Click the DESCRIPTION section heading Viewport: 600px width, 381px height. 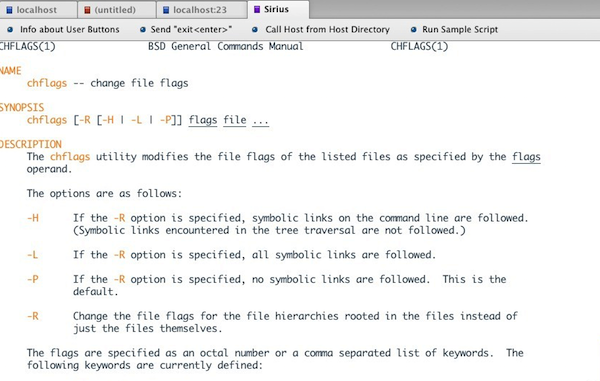[x=31, y=144]
